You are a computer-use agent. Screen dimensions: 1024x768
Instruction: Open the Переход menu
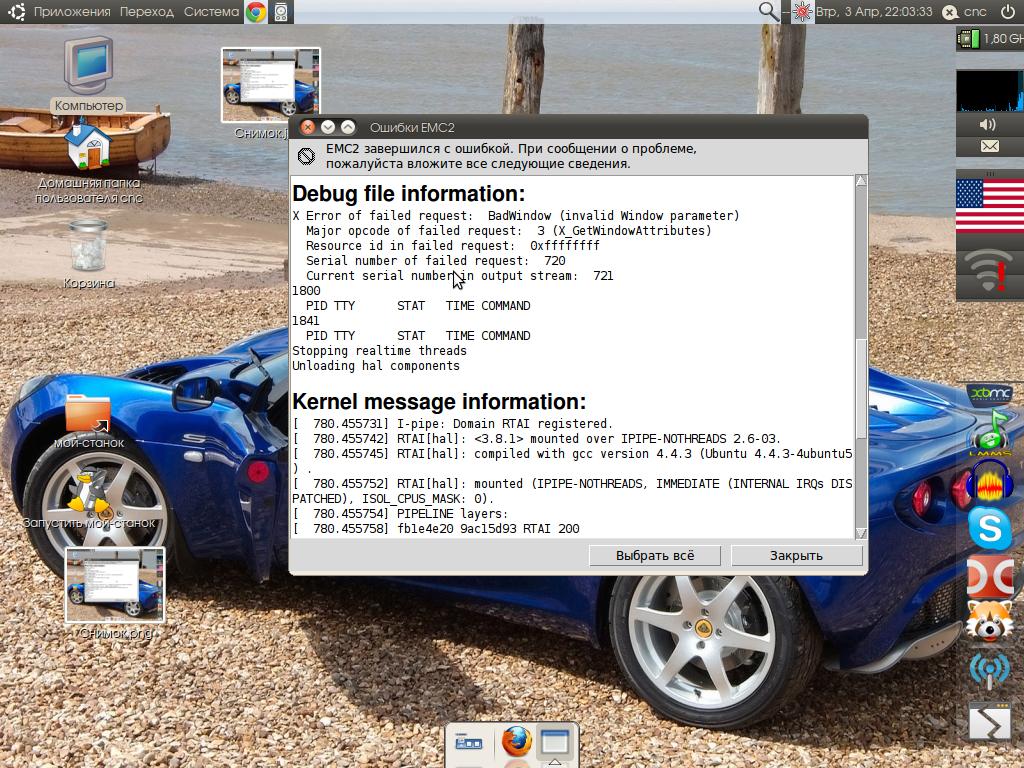[x=147, y=12]
